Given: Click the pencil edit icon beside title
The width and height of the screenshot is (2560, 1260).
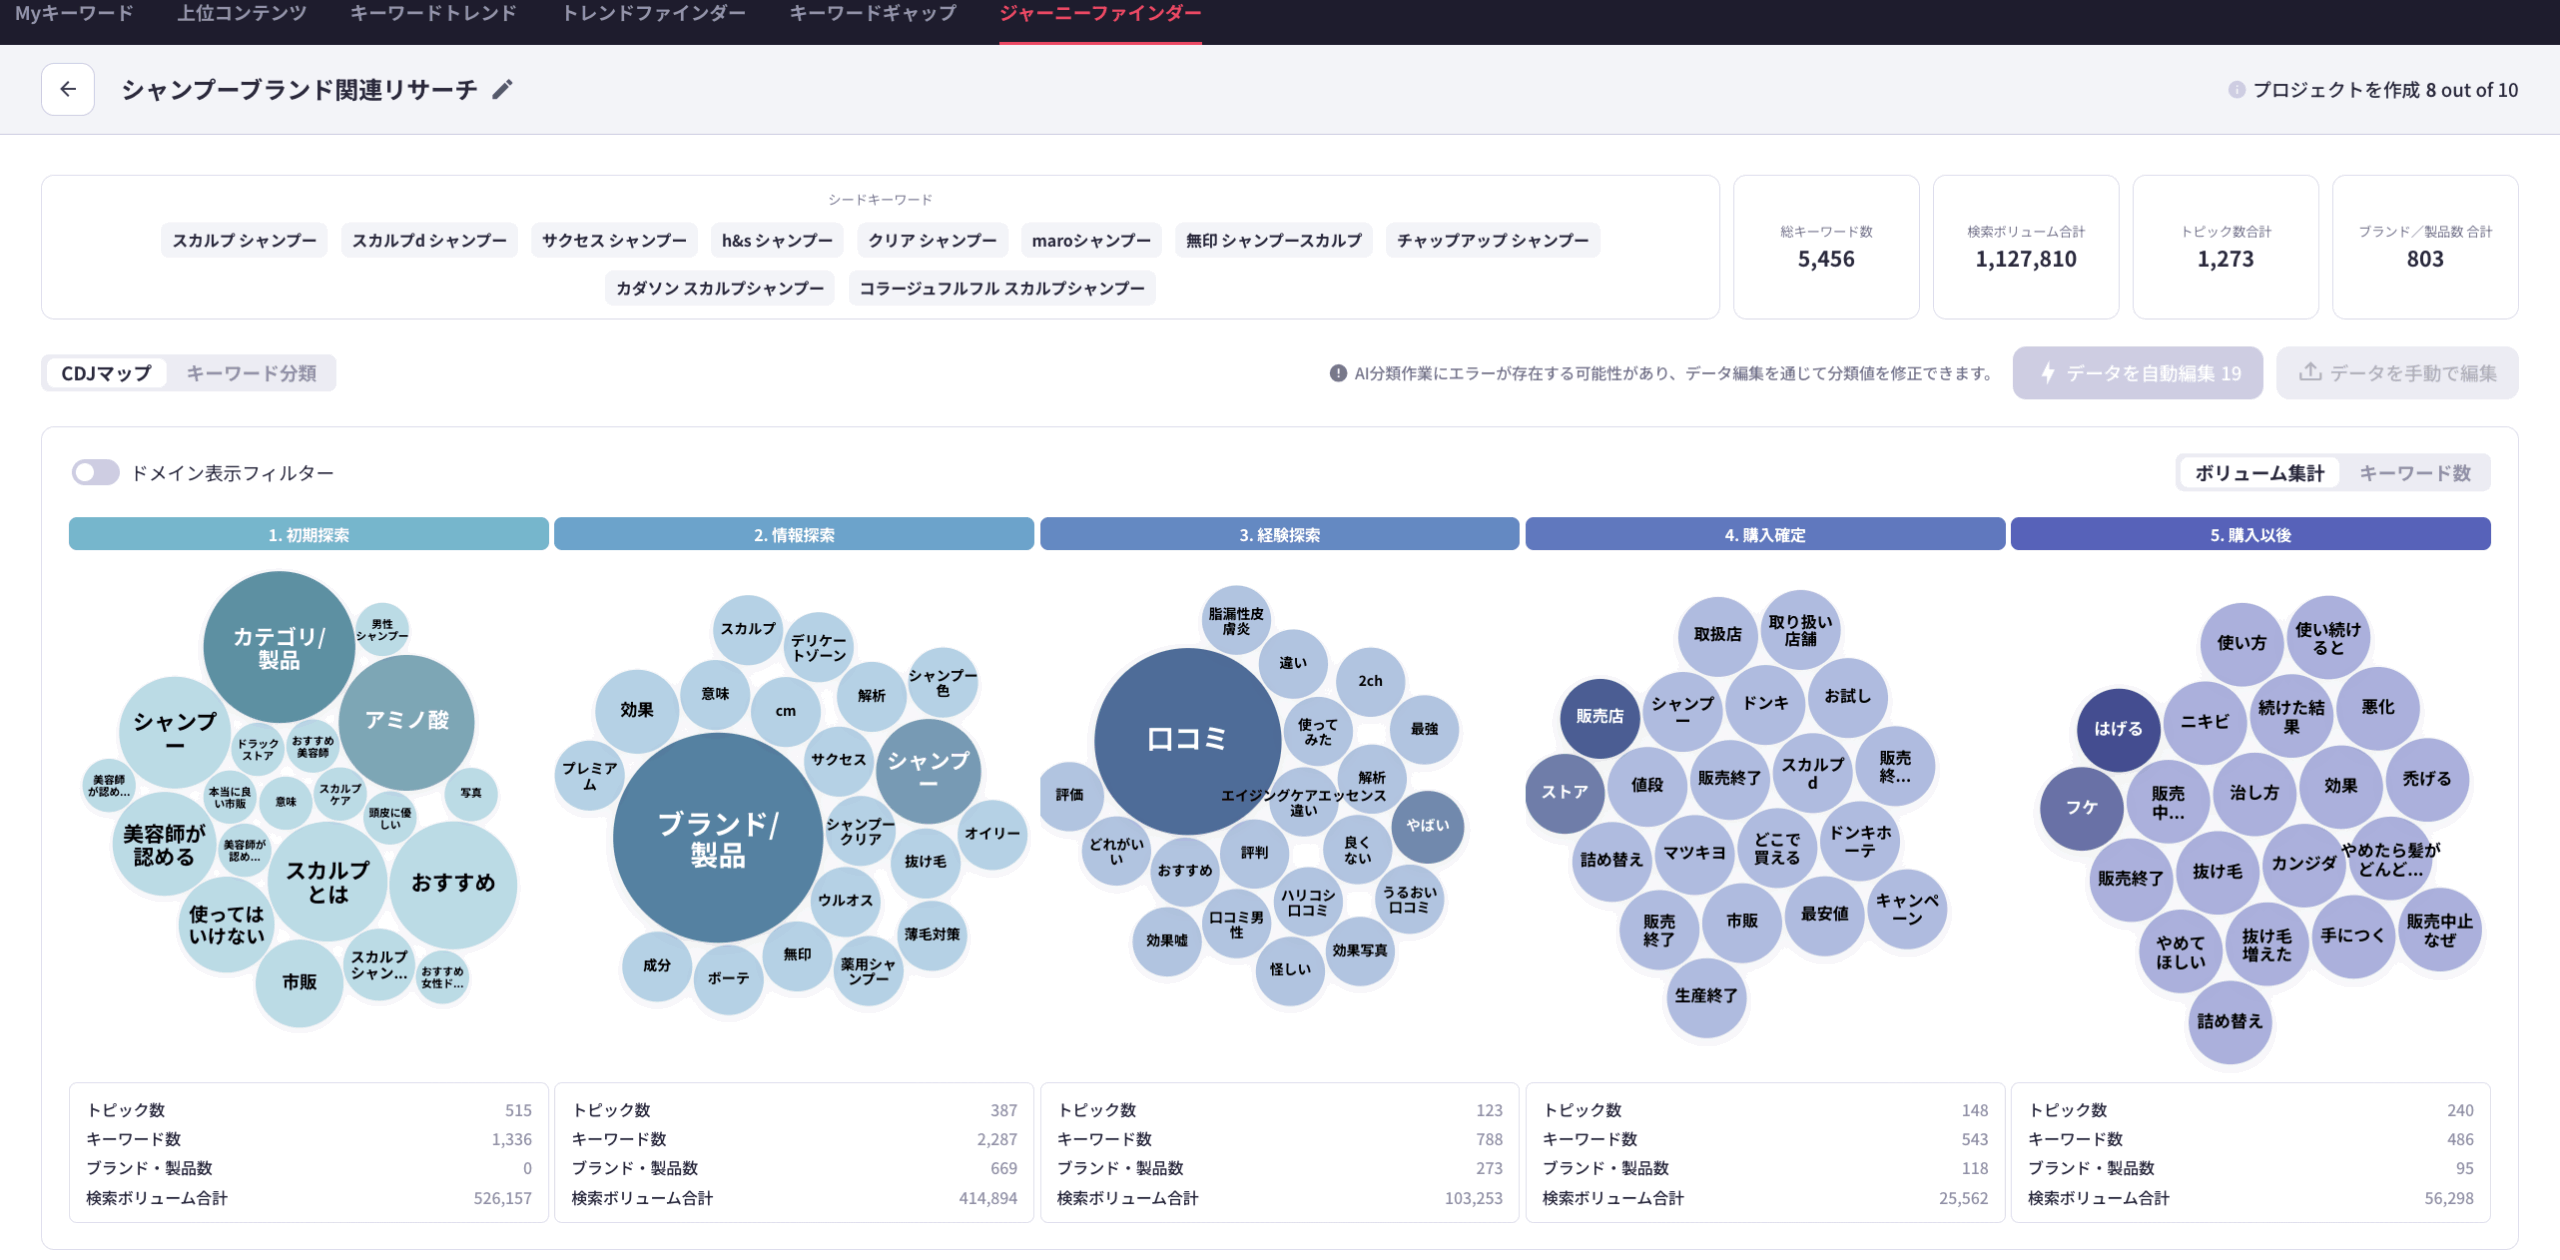Looking at the screenshot, I should 502,90.
